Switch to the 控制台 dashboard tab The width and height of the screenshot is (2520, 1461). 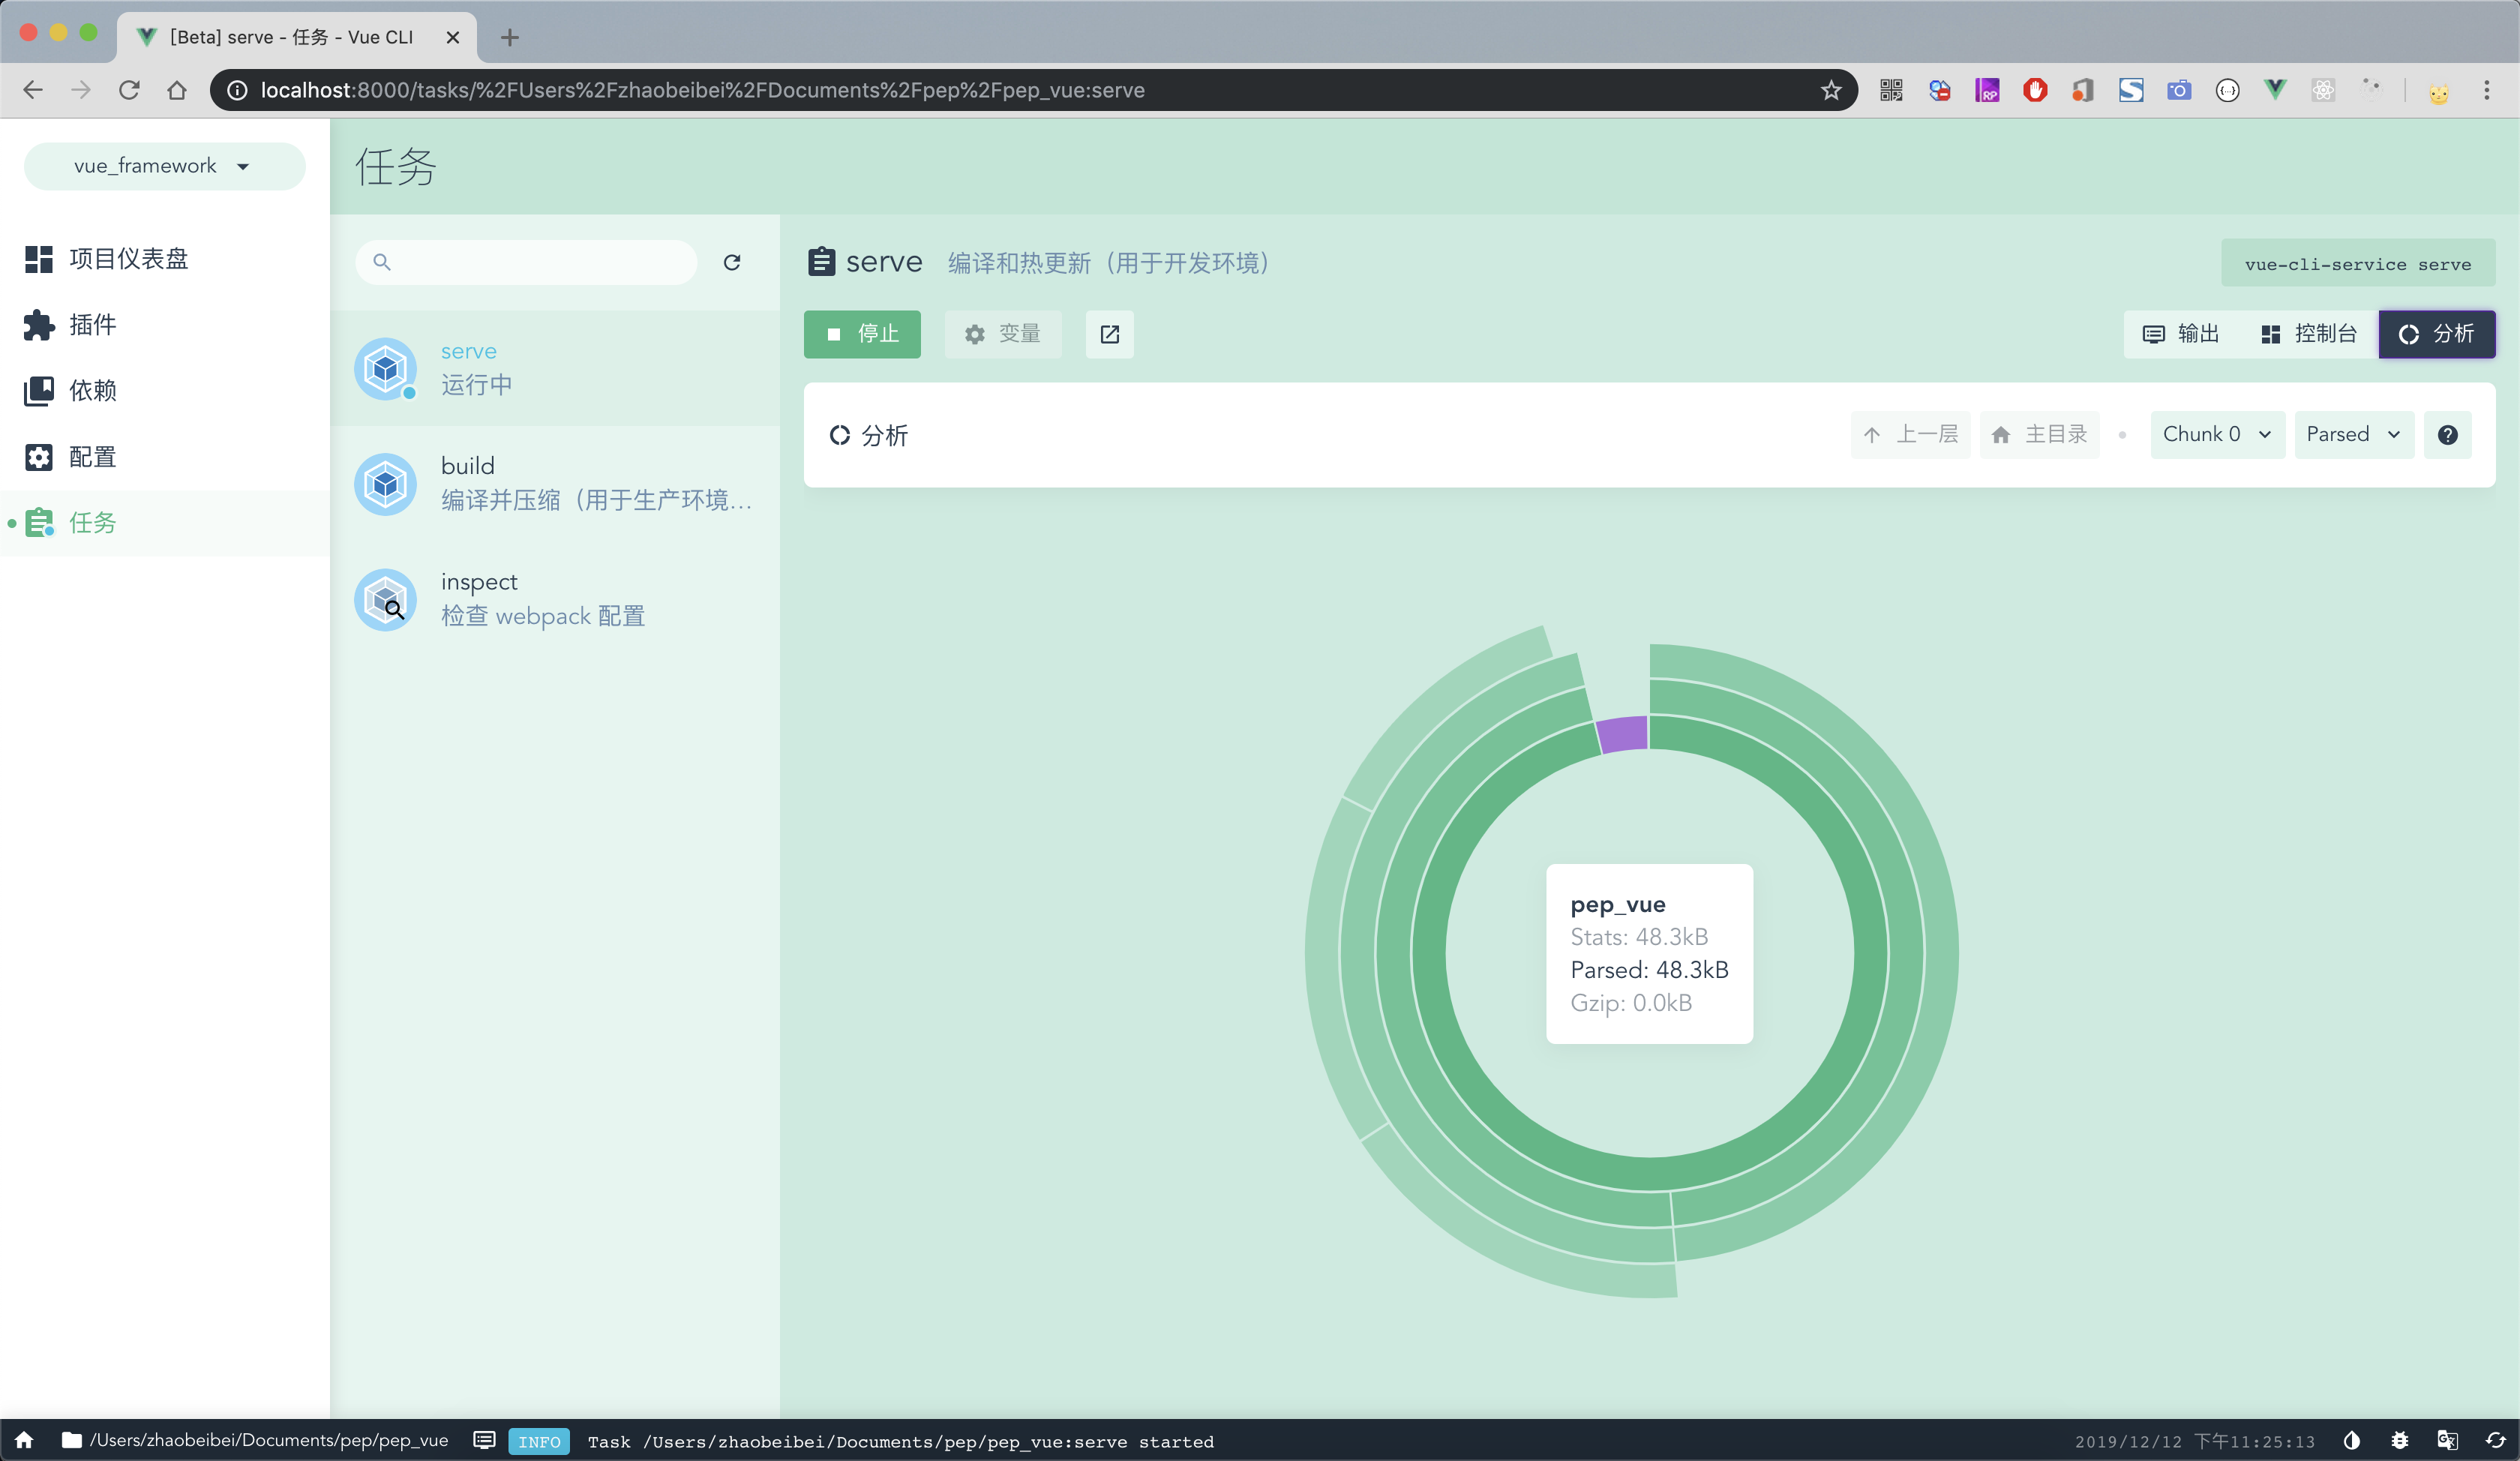pyautogui.click(x=2308, y=334)
